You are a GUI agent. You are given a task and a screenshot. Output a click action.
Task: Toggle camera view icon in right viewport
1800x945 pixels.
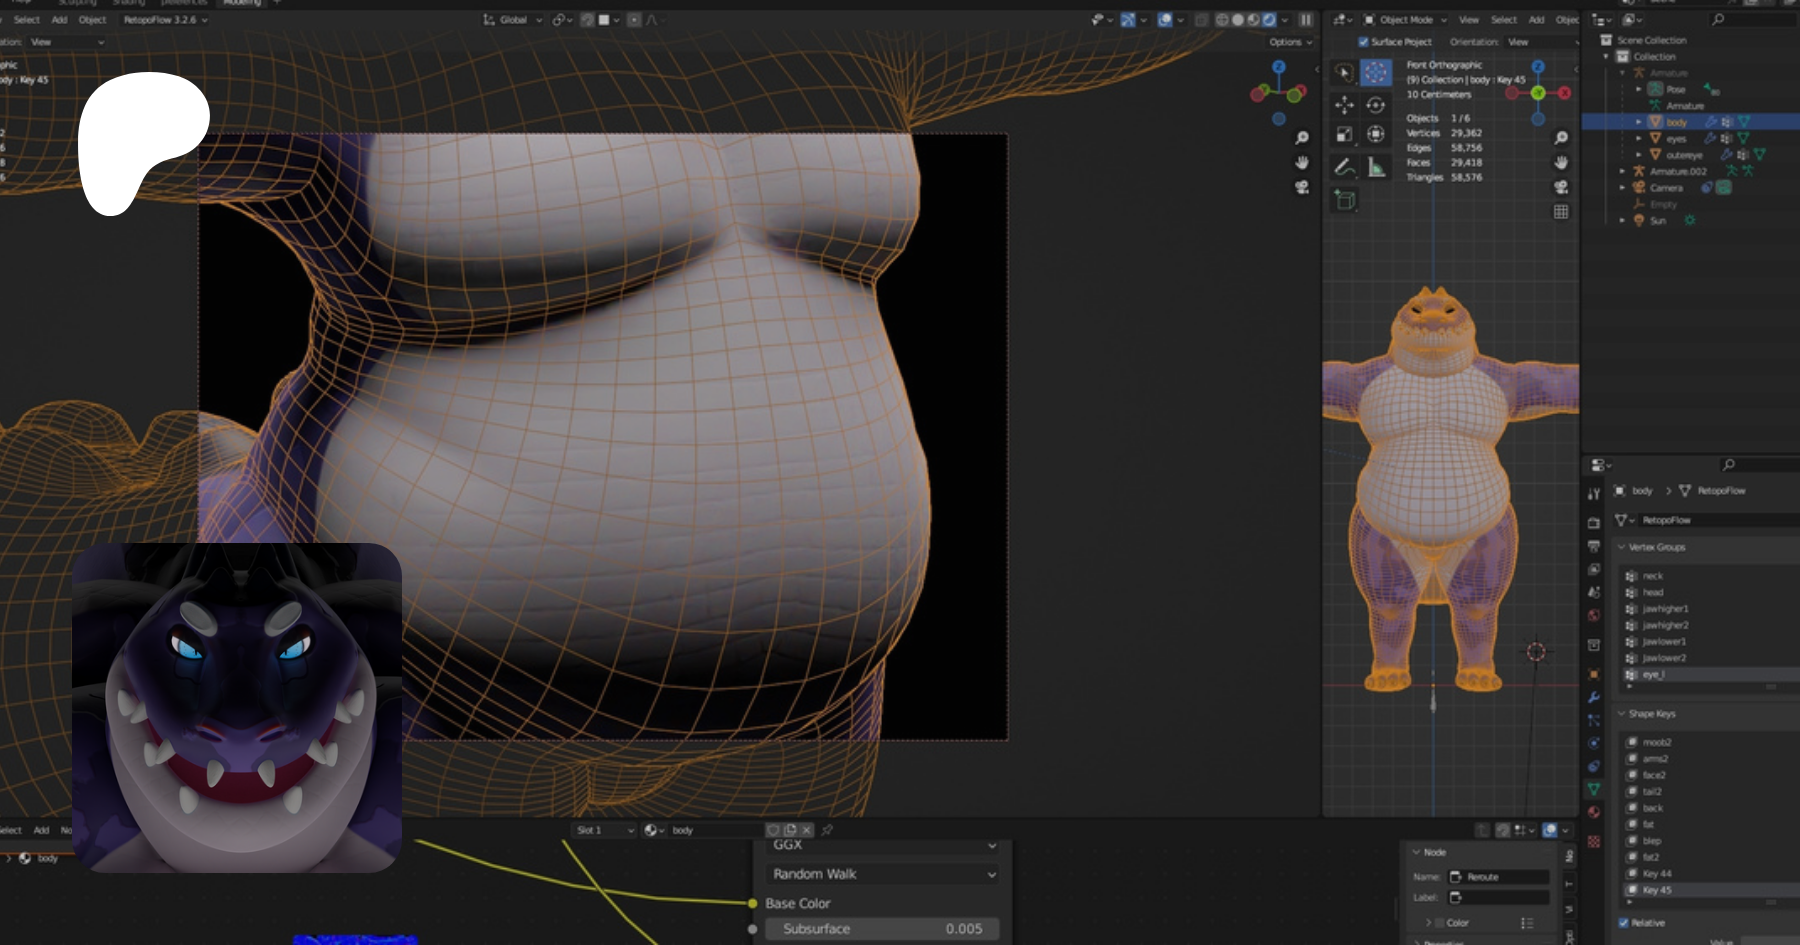tap(1561, 187)
